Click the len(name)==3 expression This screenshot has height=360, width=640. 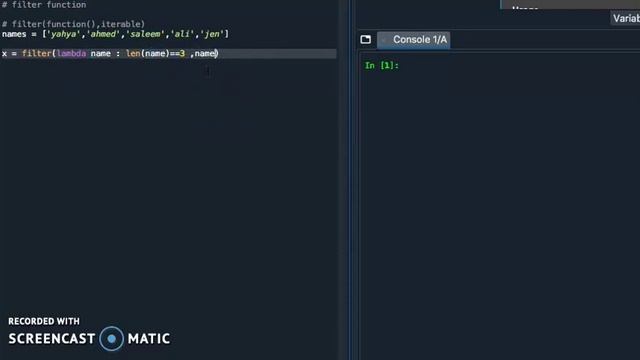pyautogui.click(x=155, y=53)
